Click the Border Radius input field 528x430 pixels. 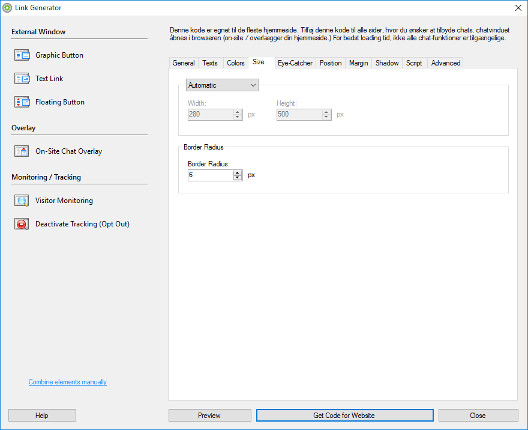210,175
